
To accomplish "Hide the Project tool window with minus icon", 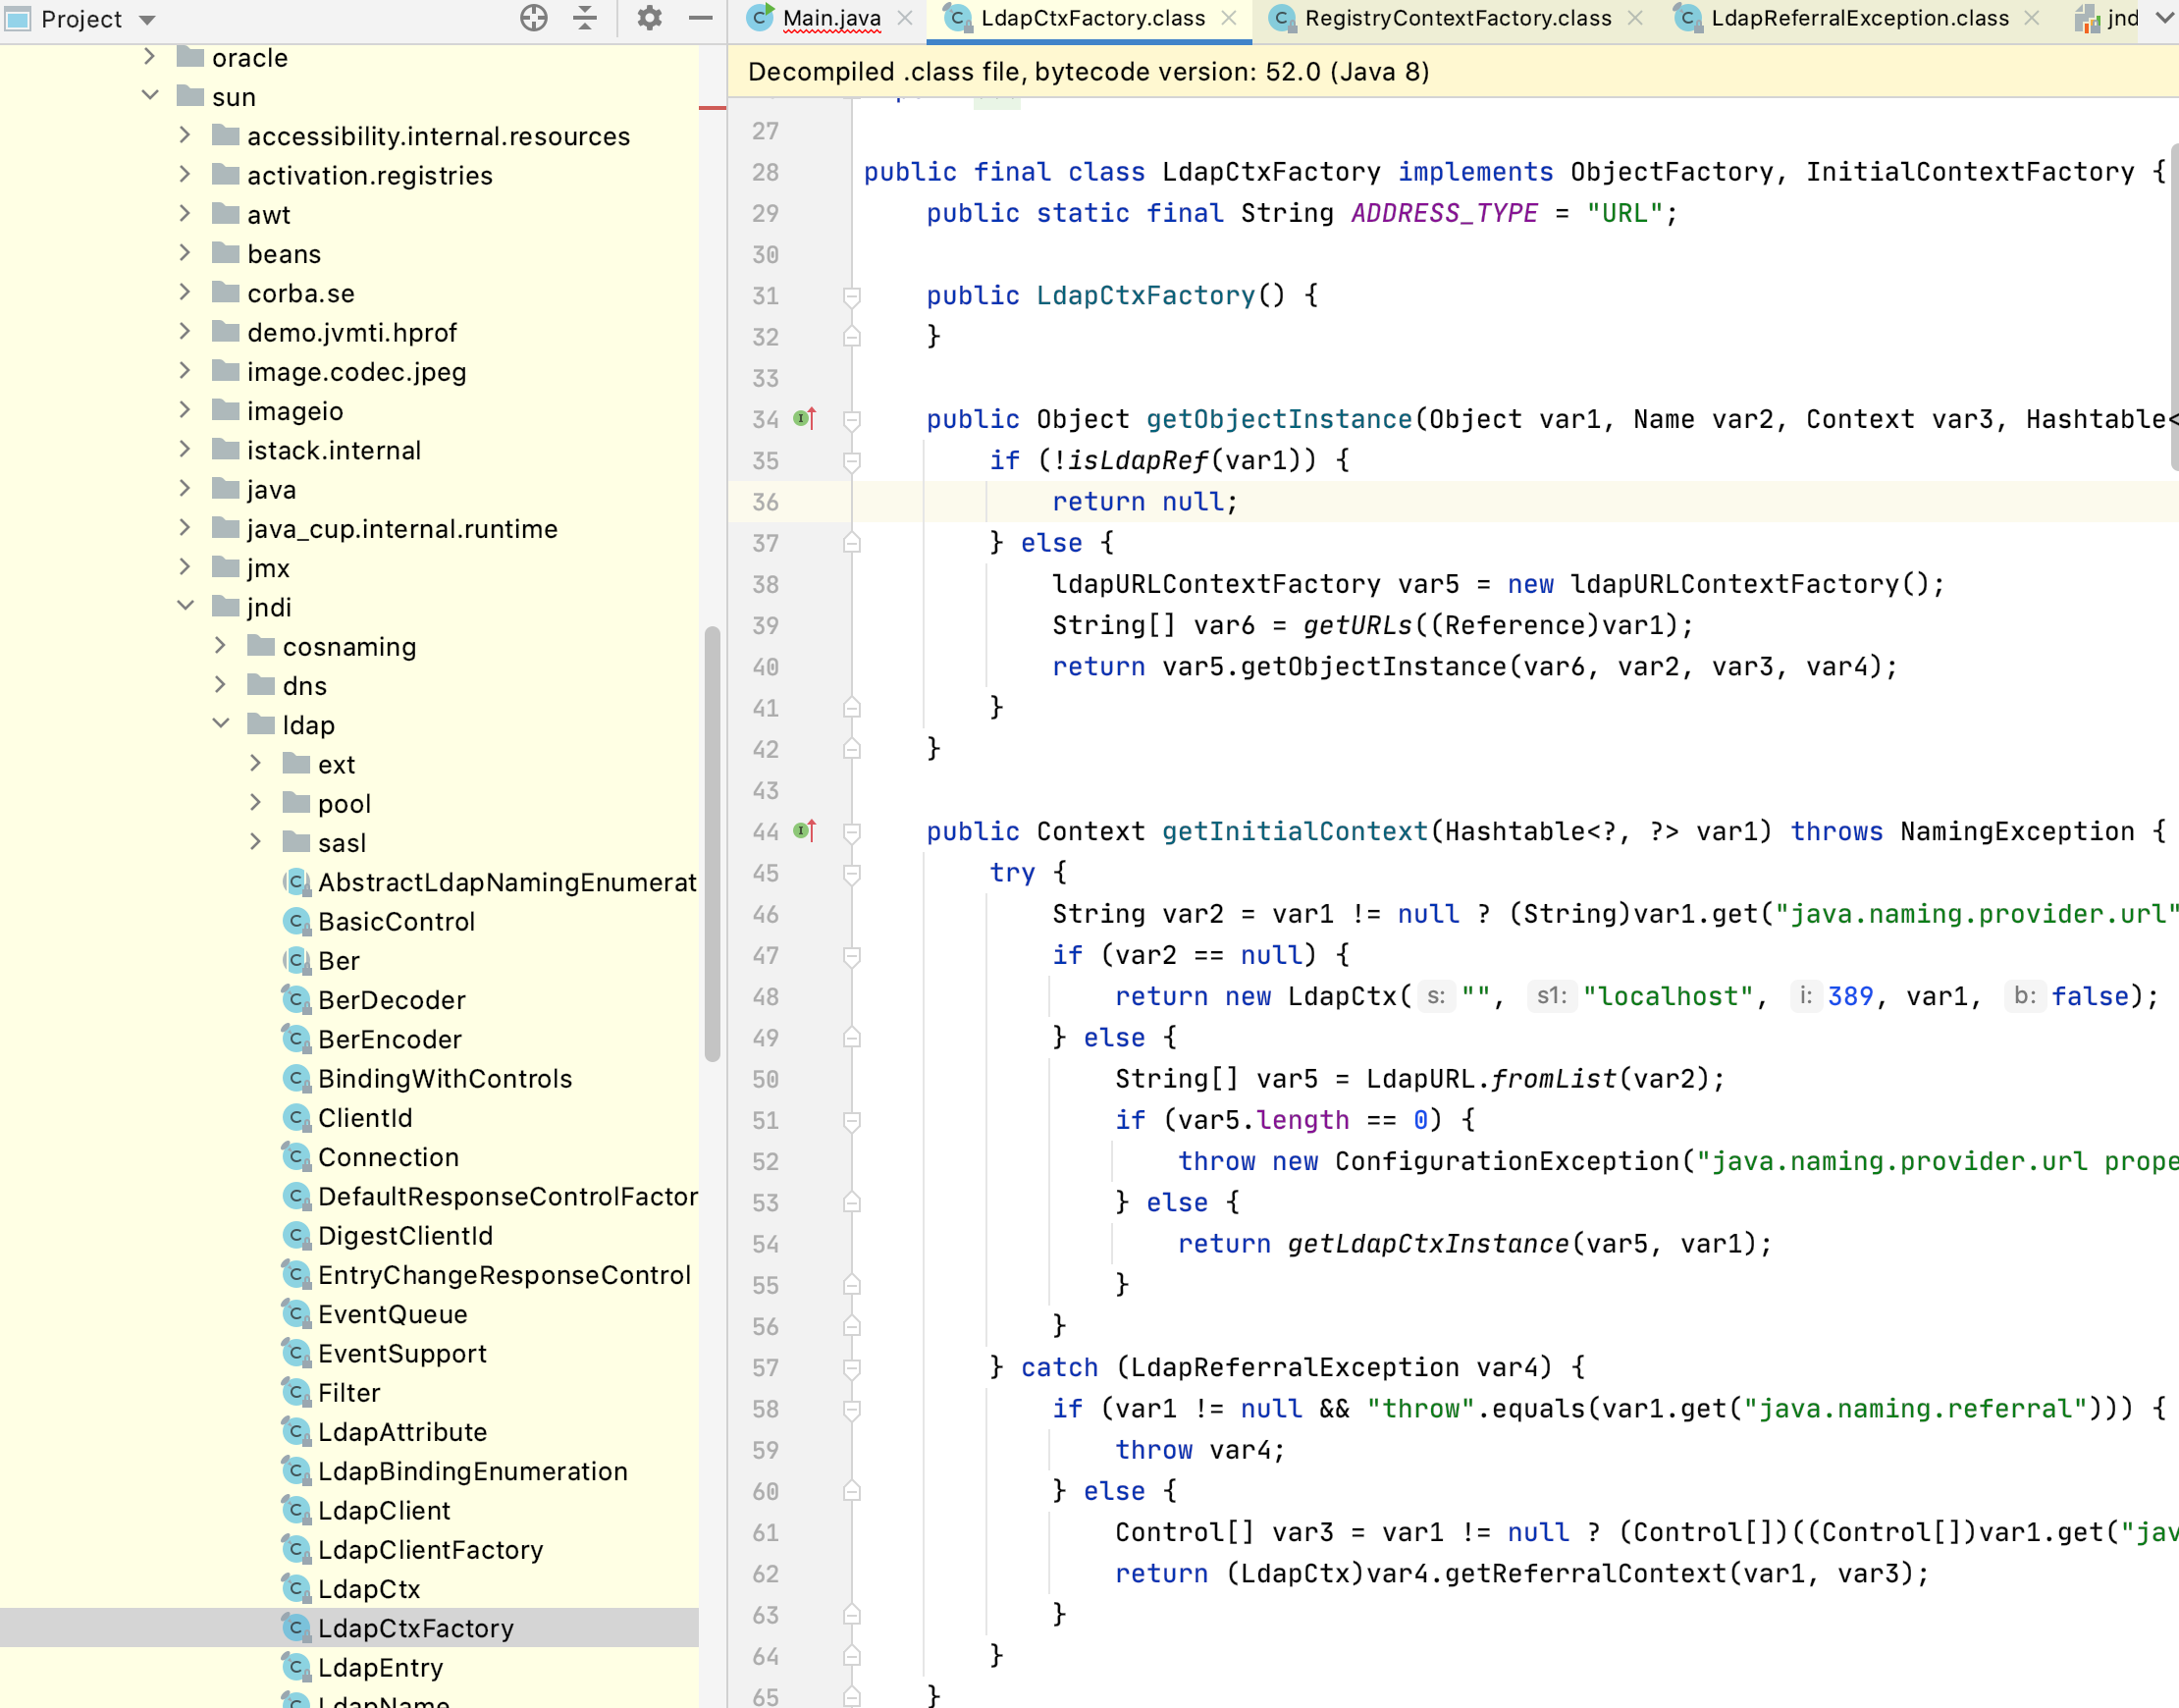I will (x=701, y=18).
